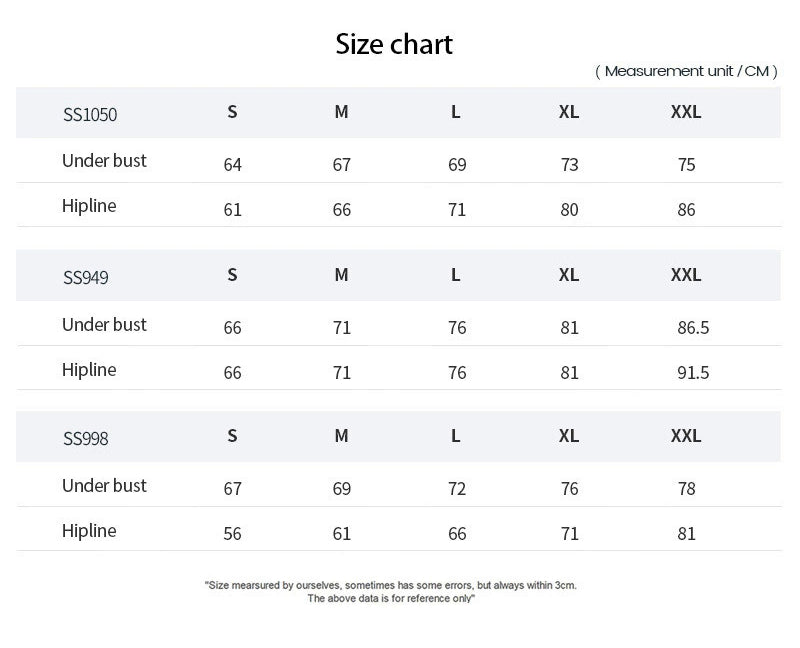Click the SS998 "Under bust" row label
Image resolution: width=800 pixels, height=648 pixels.
[x=104, y=486]
